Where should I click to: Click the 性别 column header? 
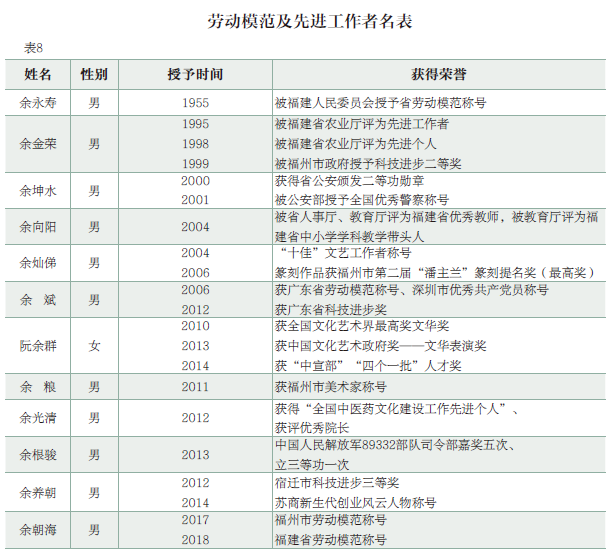point(94,75)
